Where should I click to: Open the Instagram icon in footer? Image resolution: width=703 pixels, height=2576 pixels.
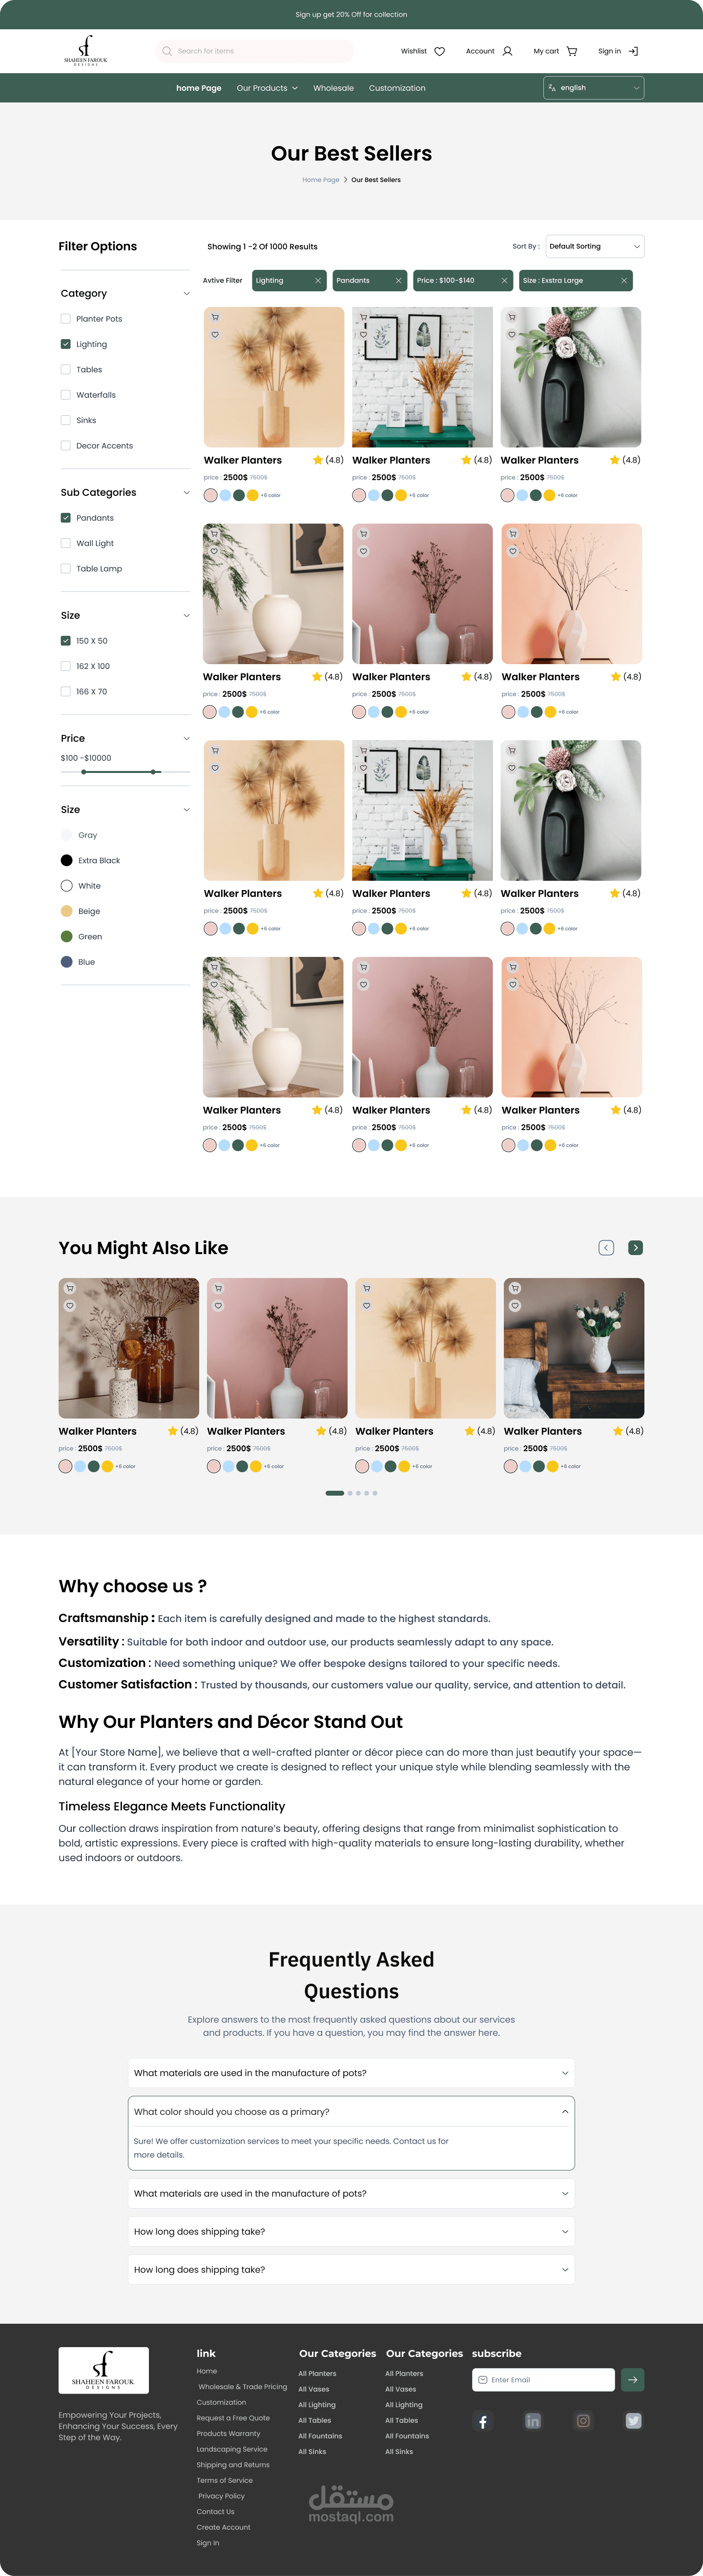(x=583, y=2421)
